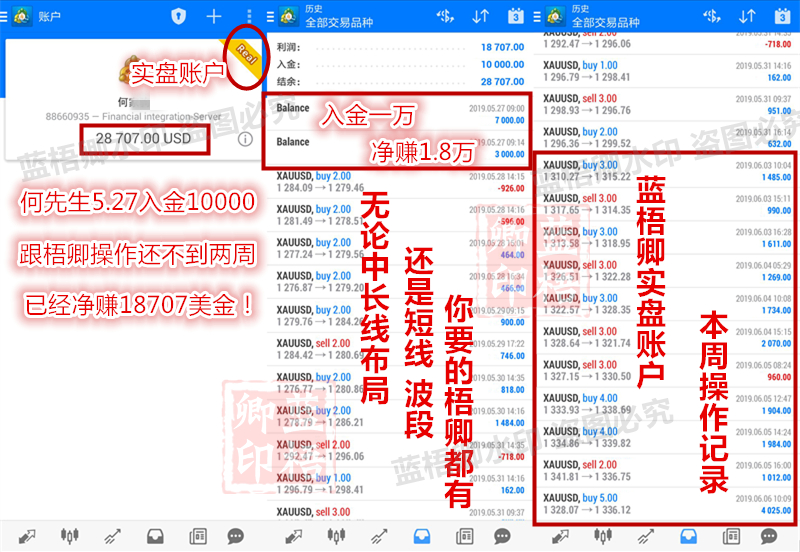The height and width of the screenshot is (552, 800).
Task: Add a new account with plus icon
Action: 214,16
